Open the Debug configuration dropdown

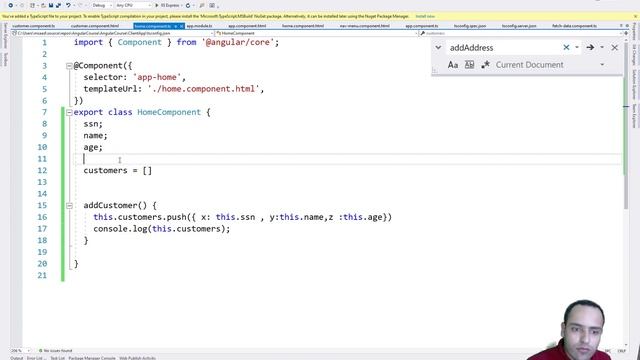pos(101,5)
